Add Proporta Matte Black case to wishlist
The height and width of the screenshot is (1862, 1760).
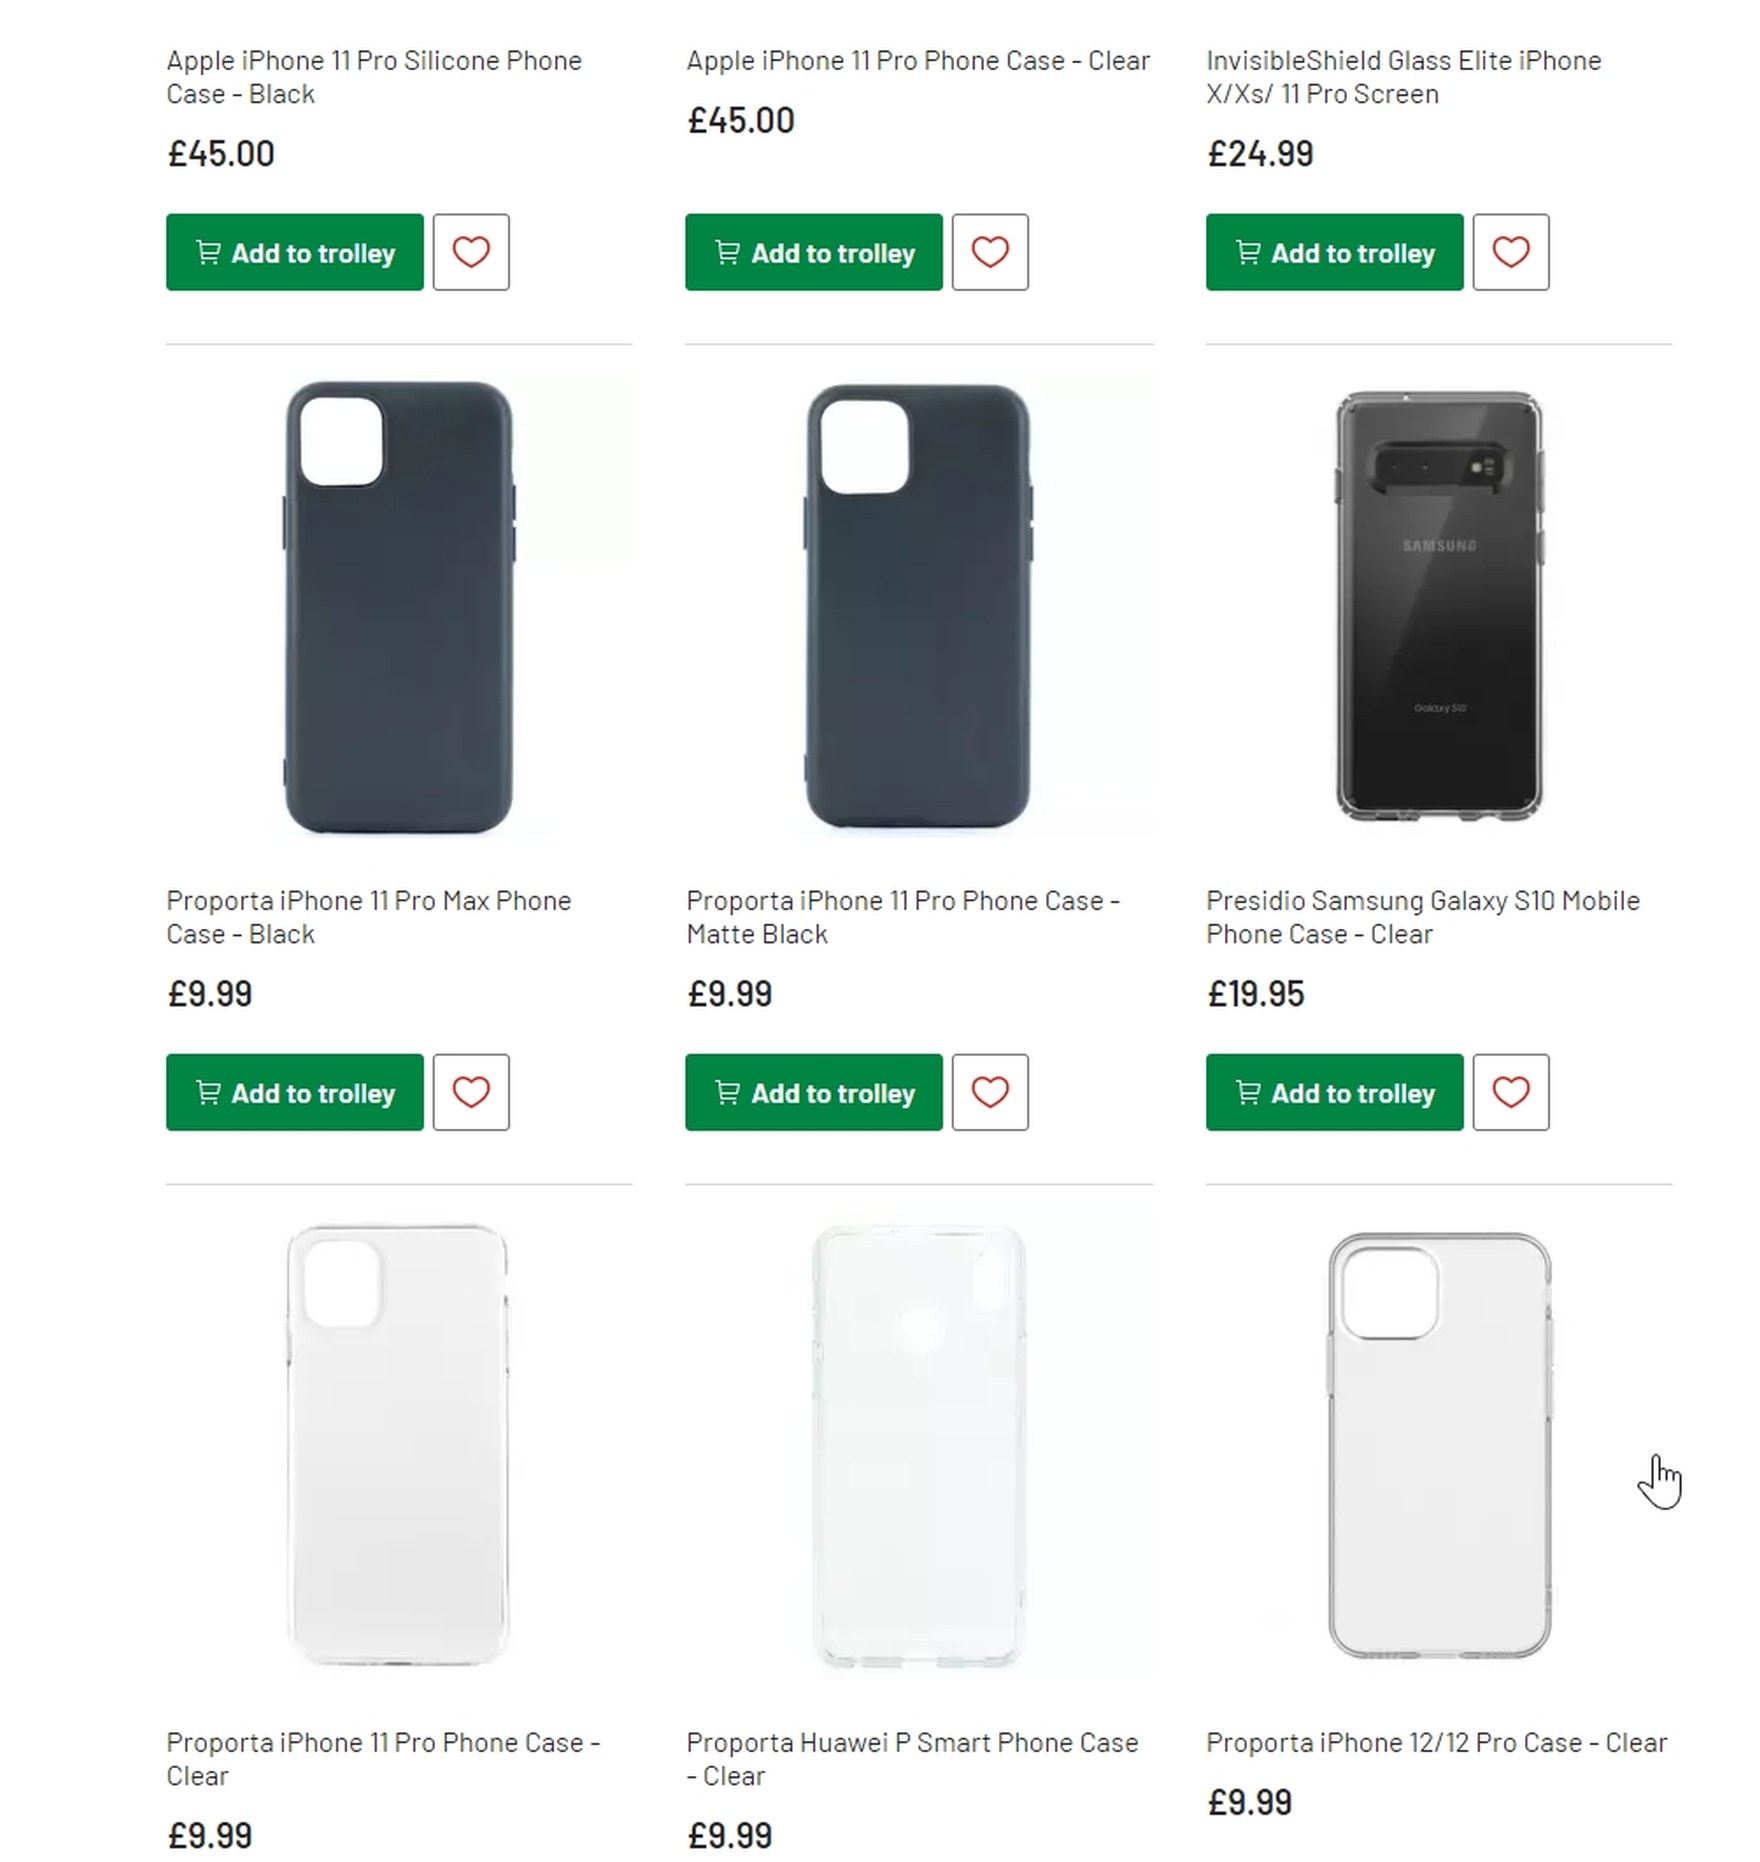coord(990,1092)
